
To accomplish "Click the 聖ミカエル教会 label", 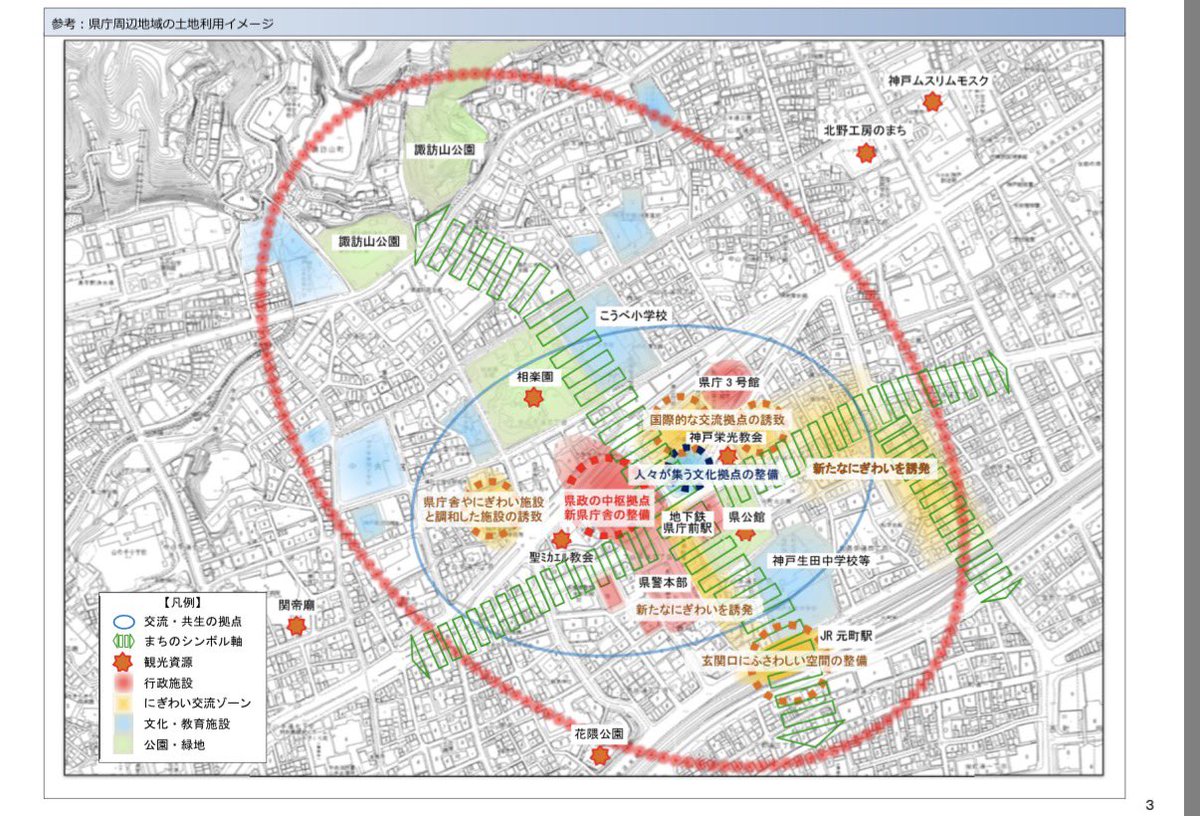I will tap(561, 558).
